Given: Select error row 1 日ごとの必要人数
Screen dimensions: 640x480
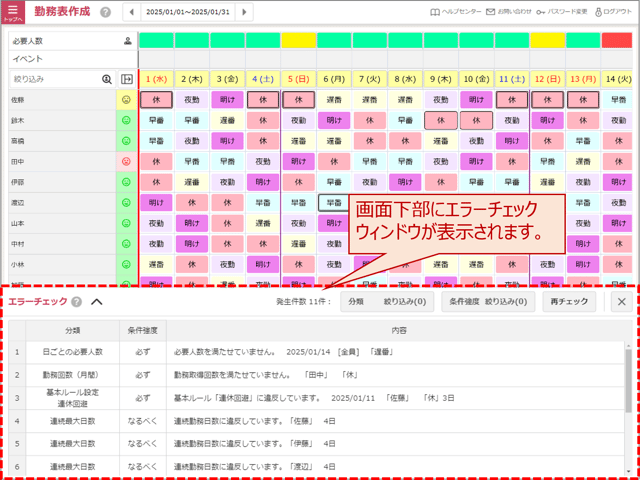Looking at the screenshot, I should tap(317, 352).
